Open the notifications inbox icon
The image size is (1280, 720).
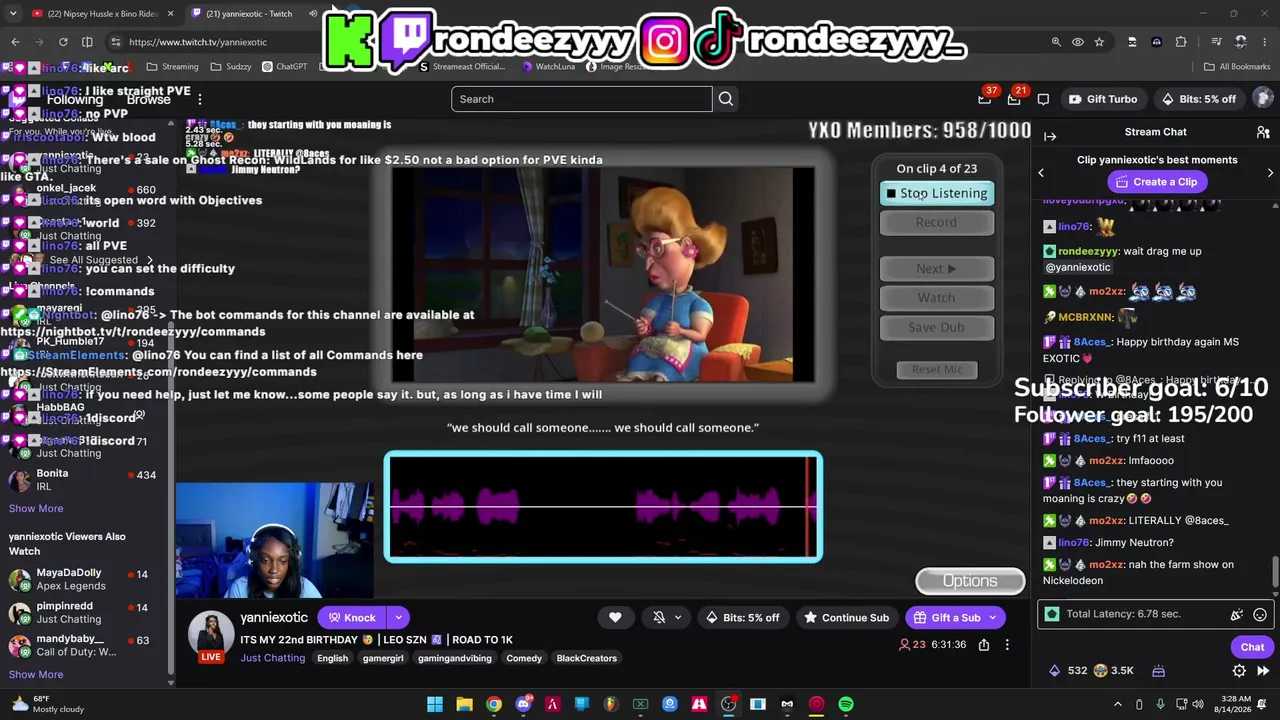pos(1014,99)
